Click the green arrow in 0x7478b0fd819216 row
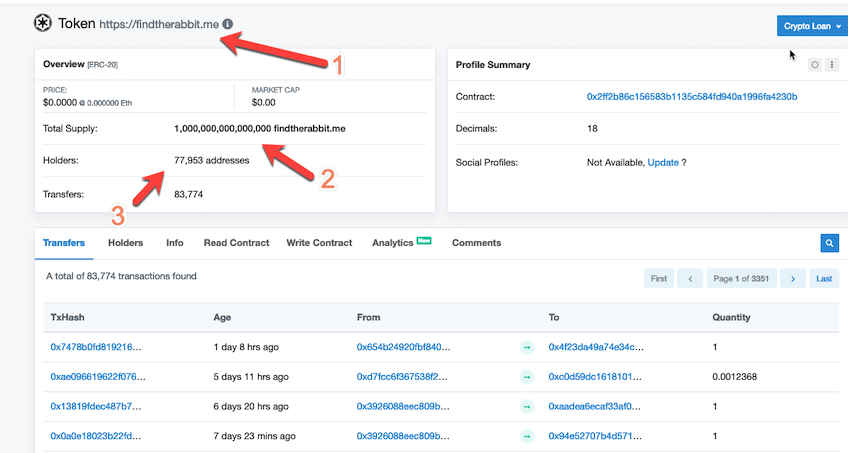This screenshot has height=453, width=848. pos(527,347)
